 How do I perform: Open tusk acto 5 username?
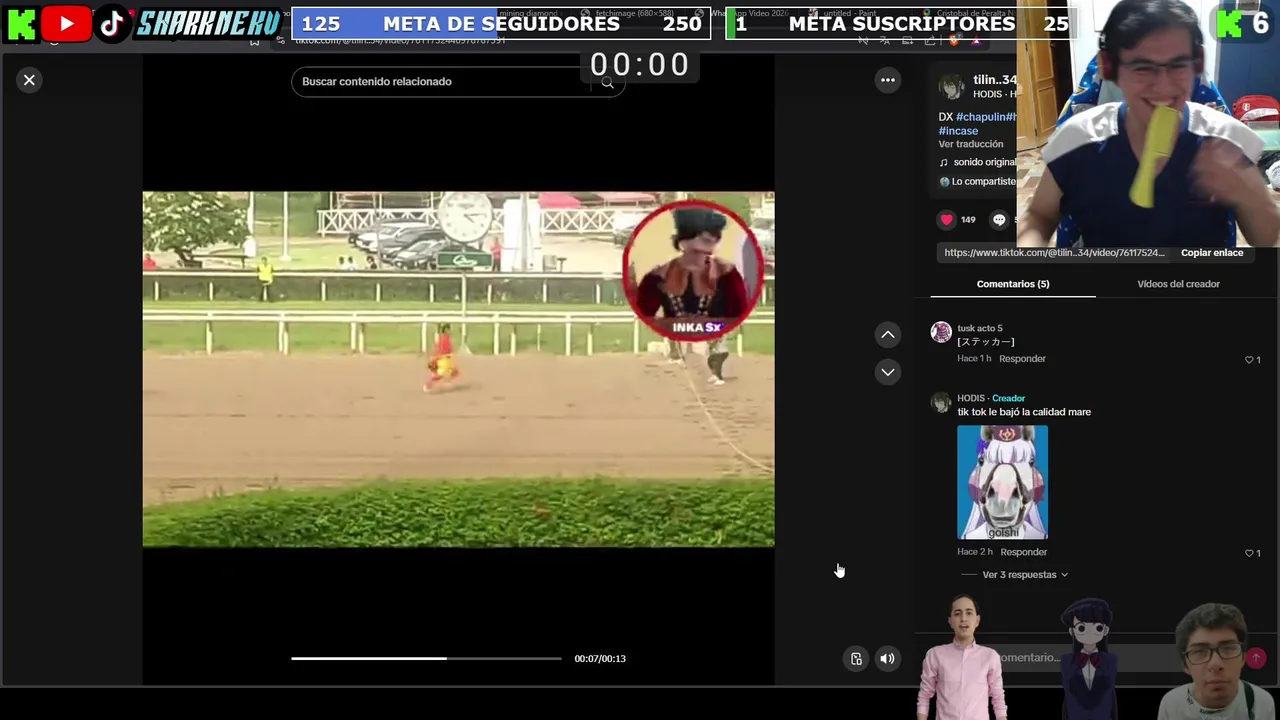click(x=980, y=328)
